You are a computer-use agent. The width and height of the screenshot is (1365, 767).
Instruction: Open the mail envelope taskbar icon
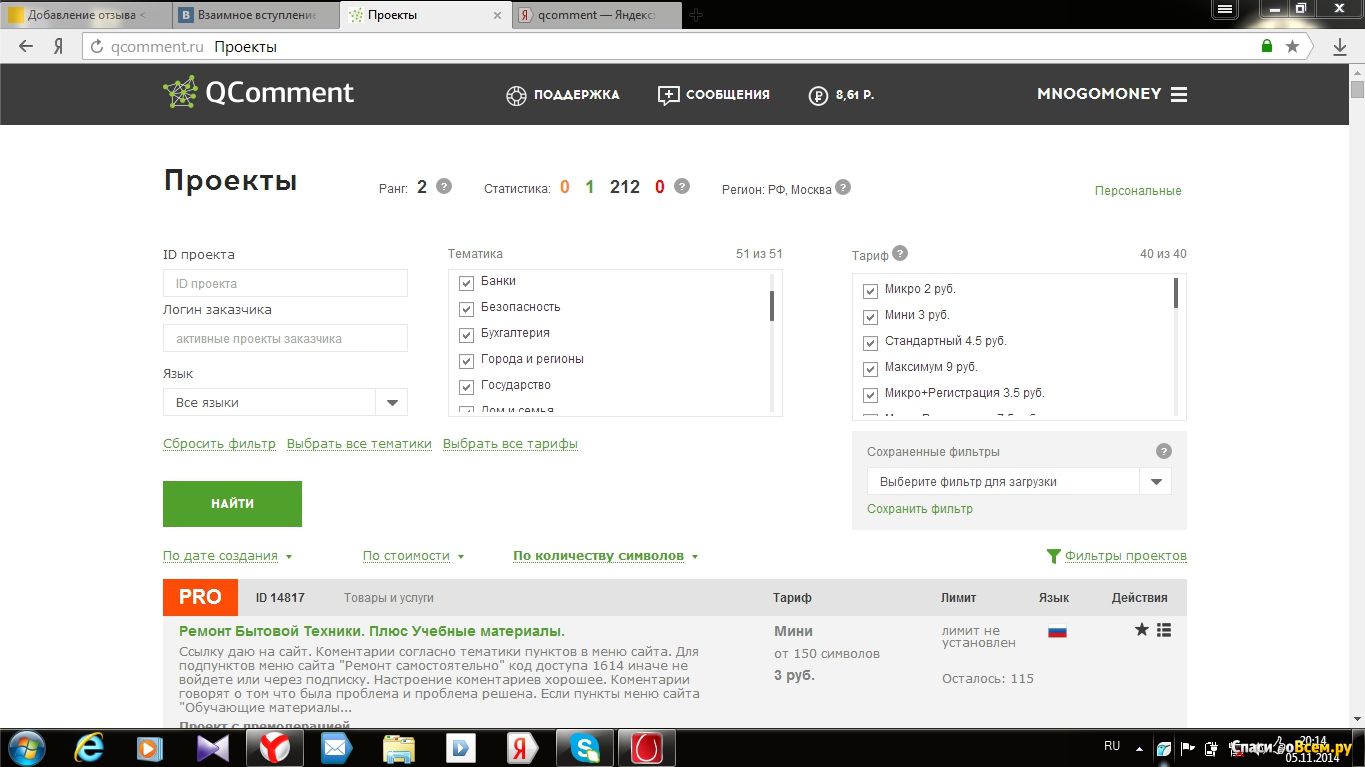click(x=337, y=747)
